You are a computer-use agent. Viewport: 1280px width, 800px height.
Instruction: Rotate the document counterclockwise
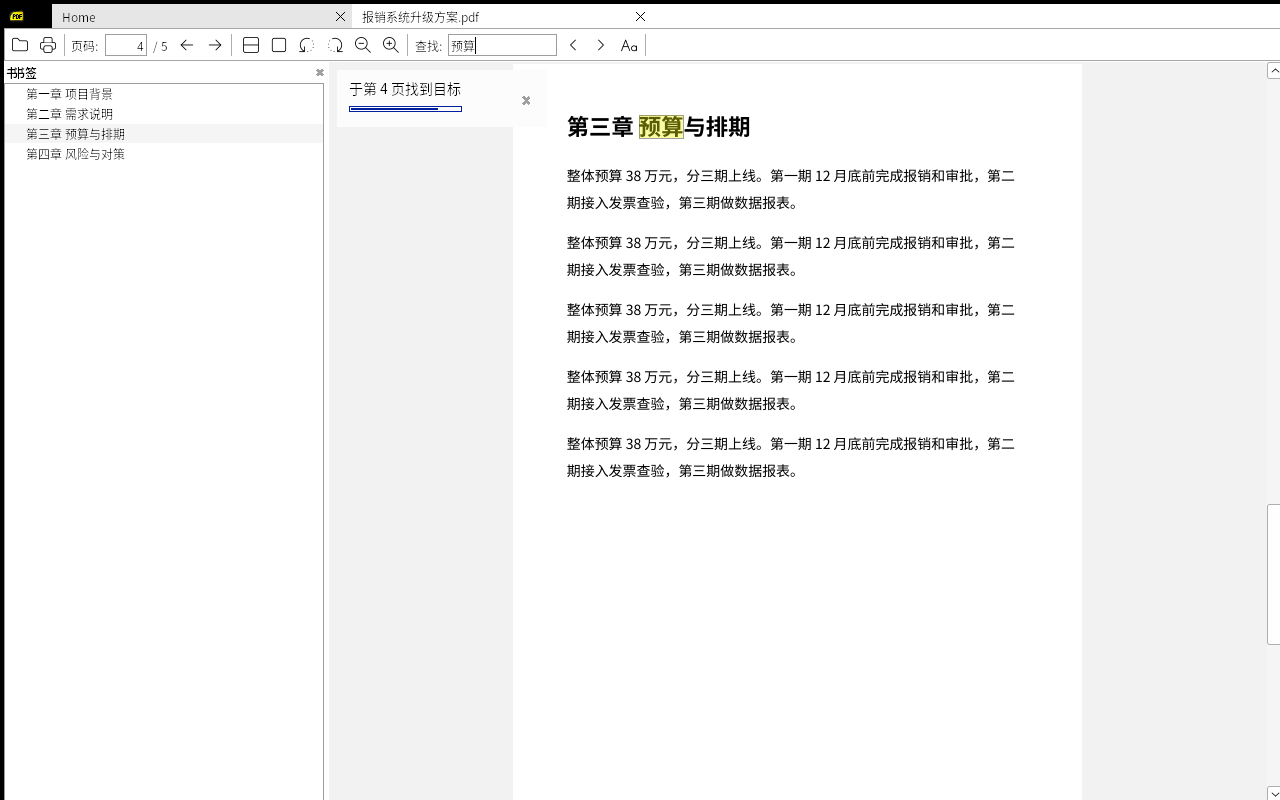point(307,45)
